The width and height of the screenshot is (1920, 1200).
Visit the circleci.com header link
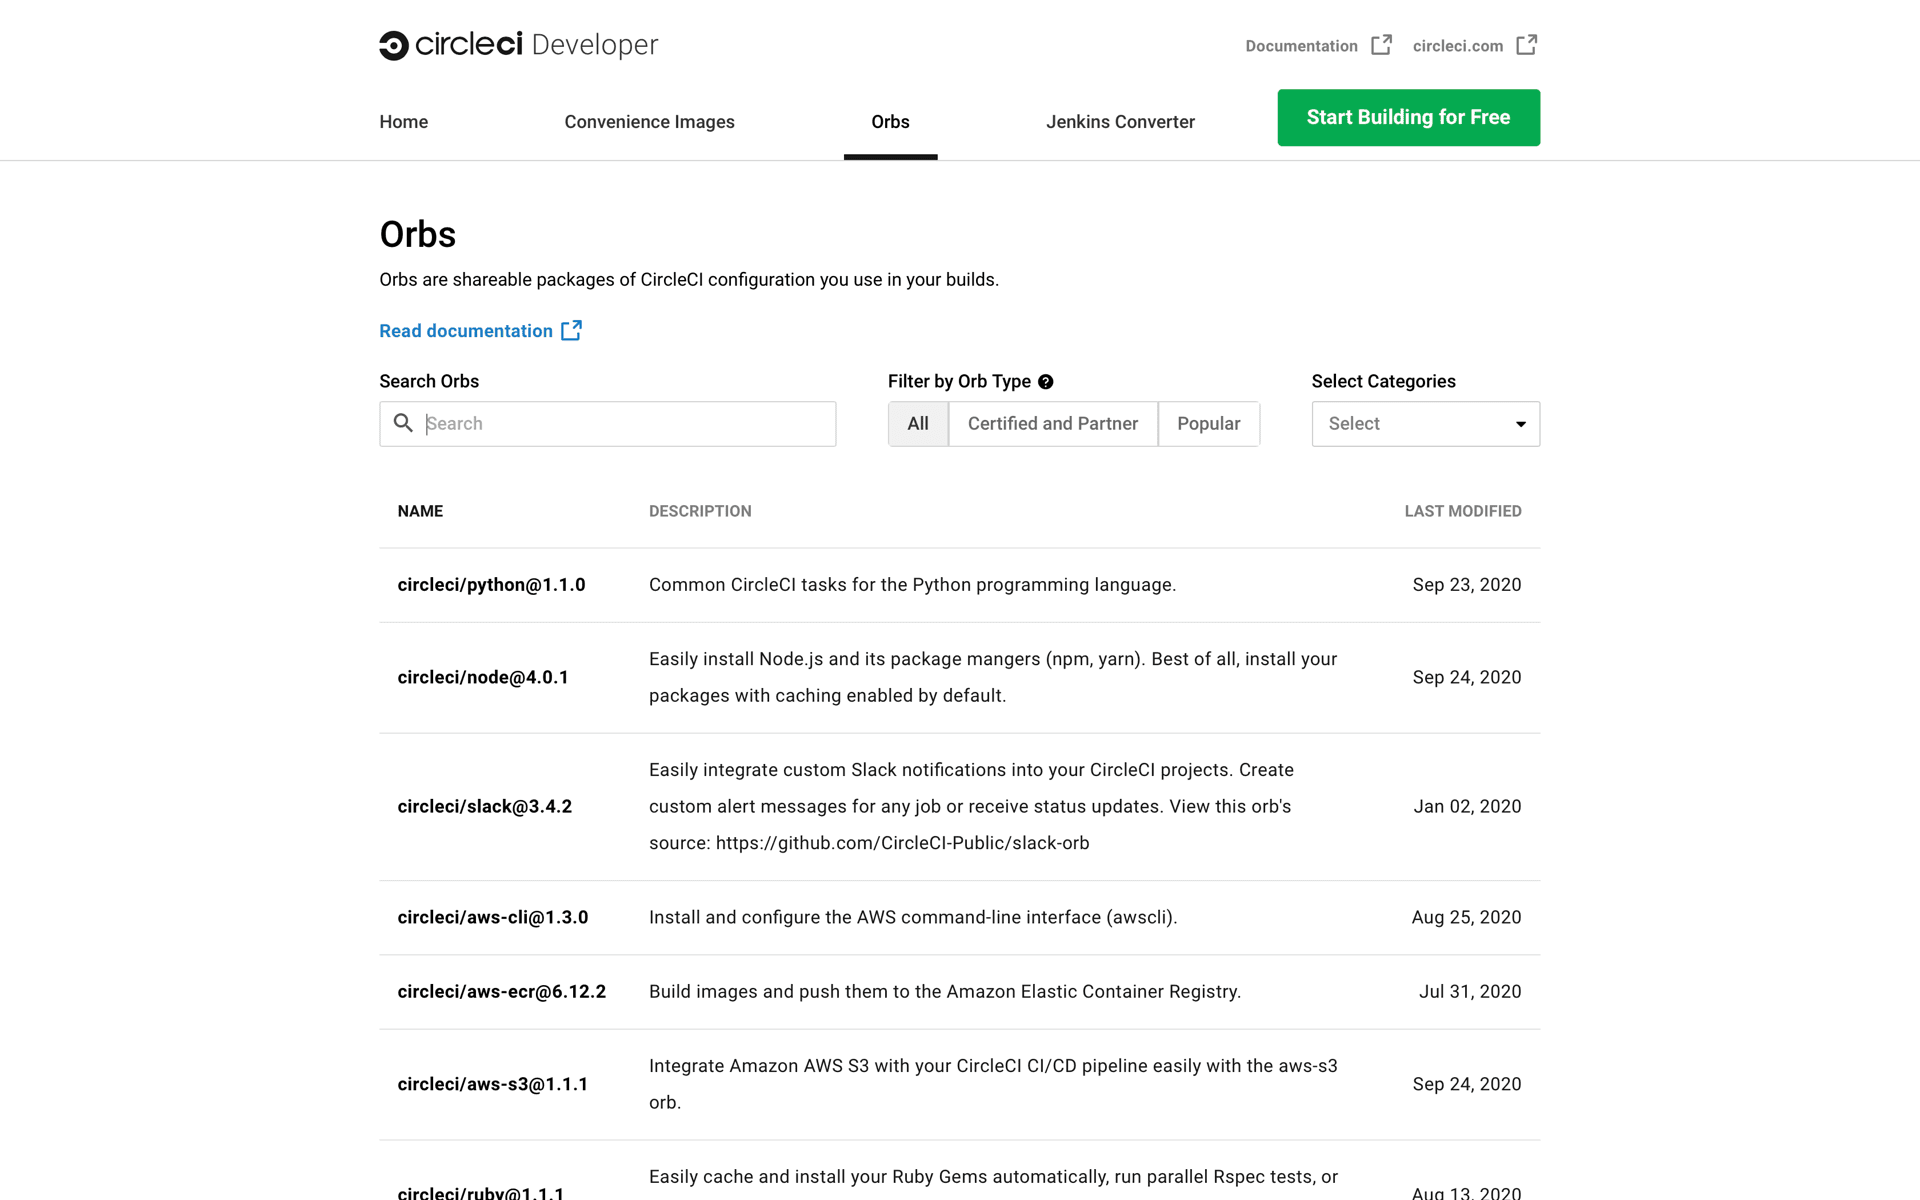[1458, 46]
